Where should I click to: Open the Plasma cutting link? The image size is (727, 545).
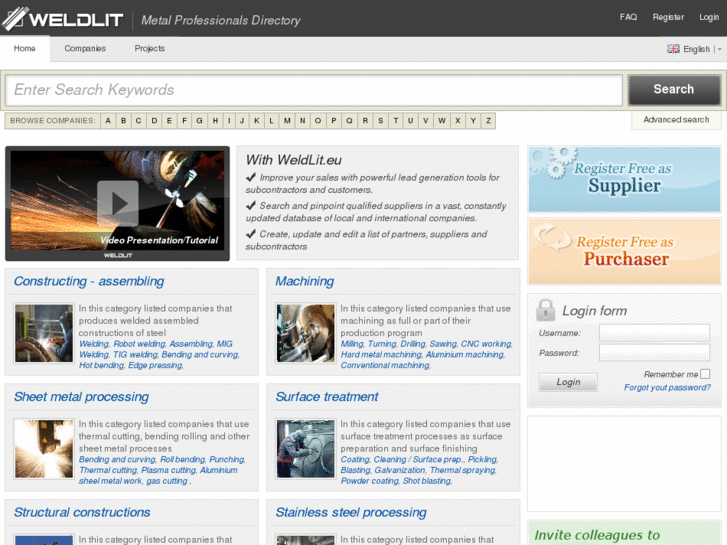(168, 470)
